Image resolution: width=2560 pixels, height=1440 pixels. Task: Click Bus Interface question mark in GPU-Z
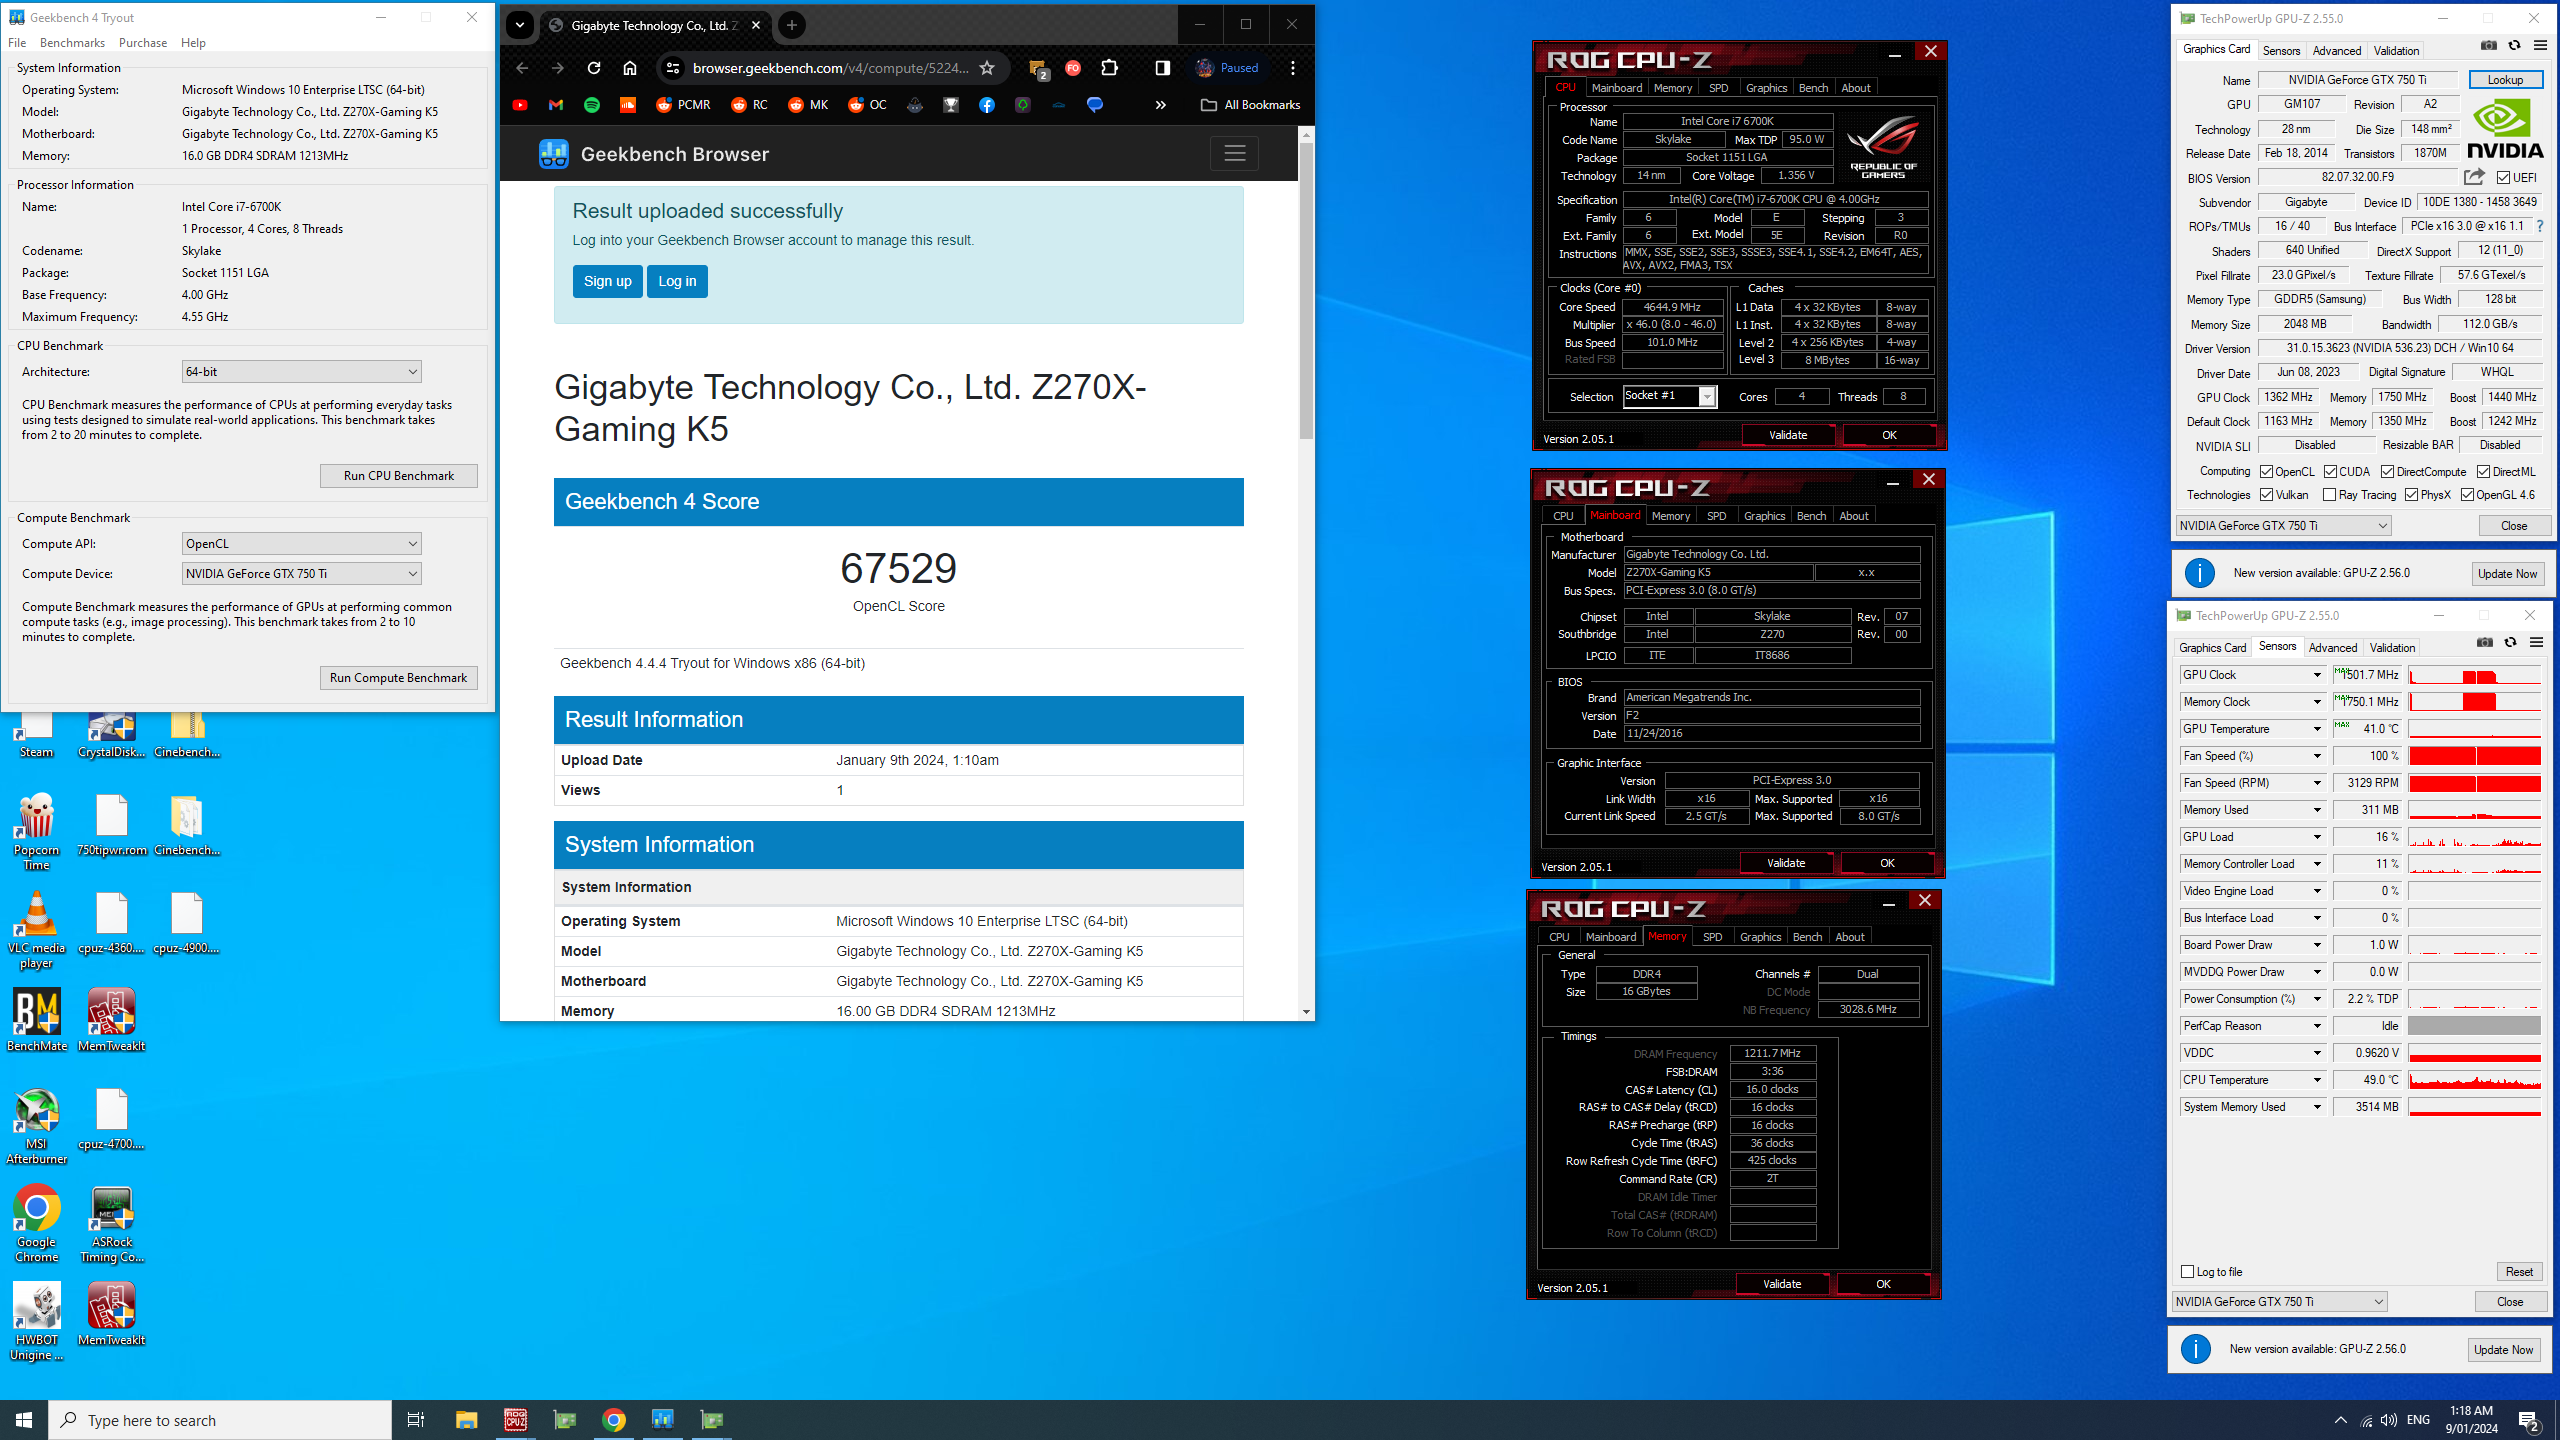(2540, 226)
